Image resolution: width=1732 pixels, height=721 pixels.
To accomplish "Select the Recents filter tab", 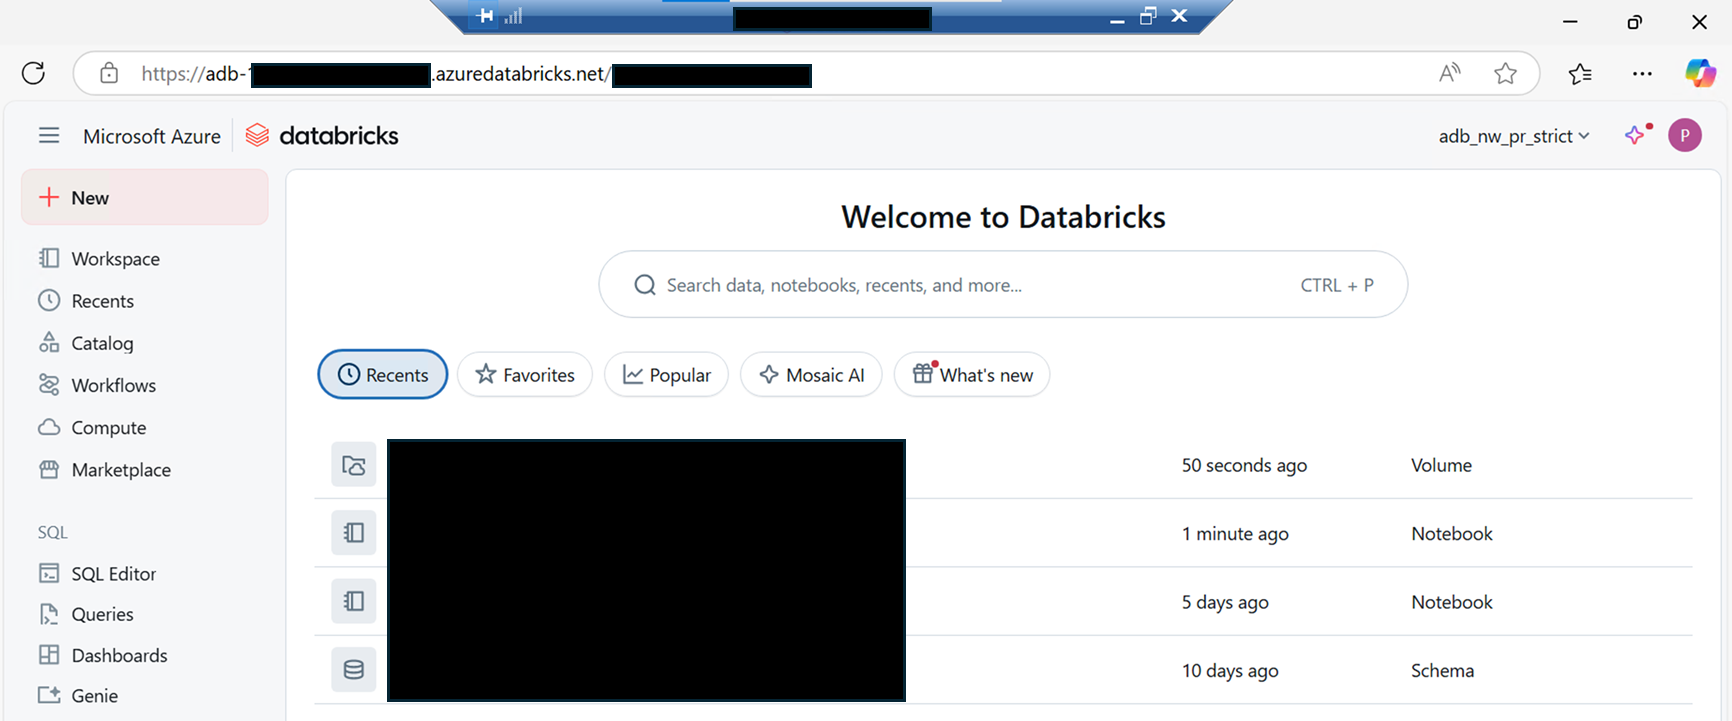I will coord(383,374).
